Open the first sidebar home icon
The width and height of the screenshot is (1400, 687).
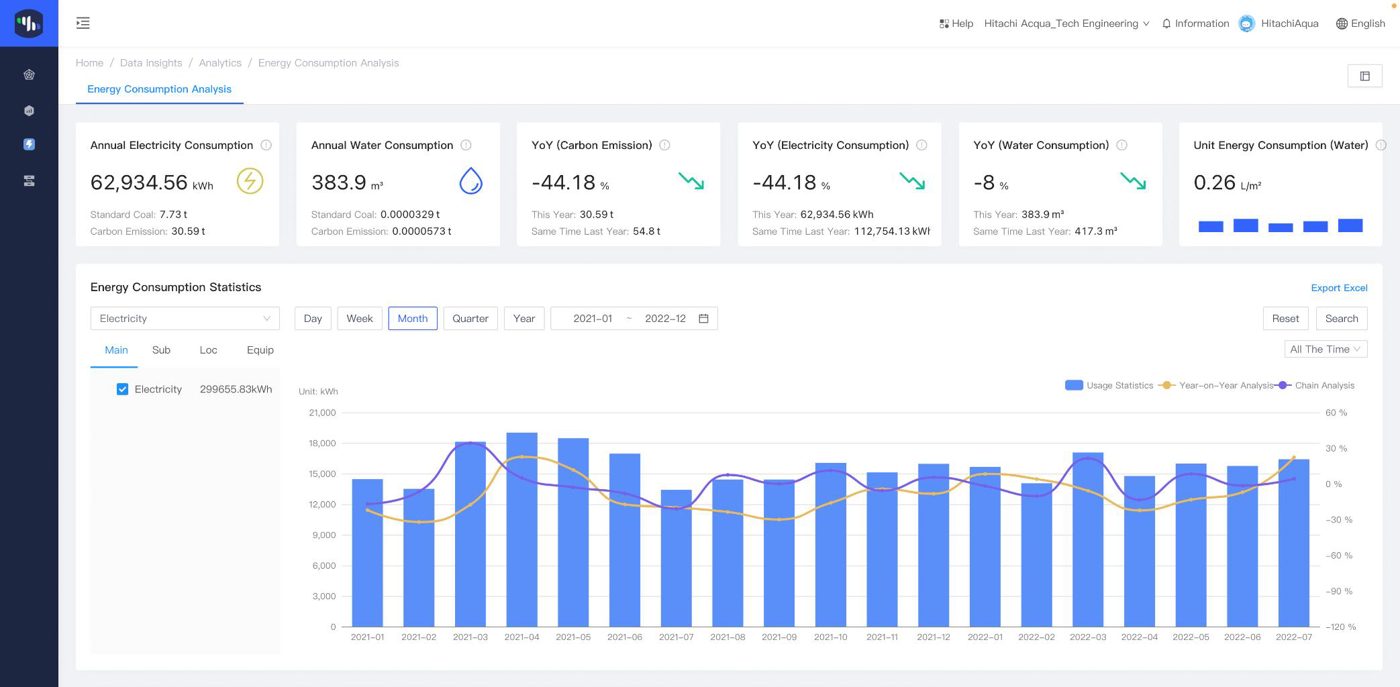[29, 74]
